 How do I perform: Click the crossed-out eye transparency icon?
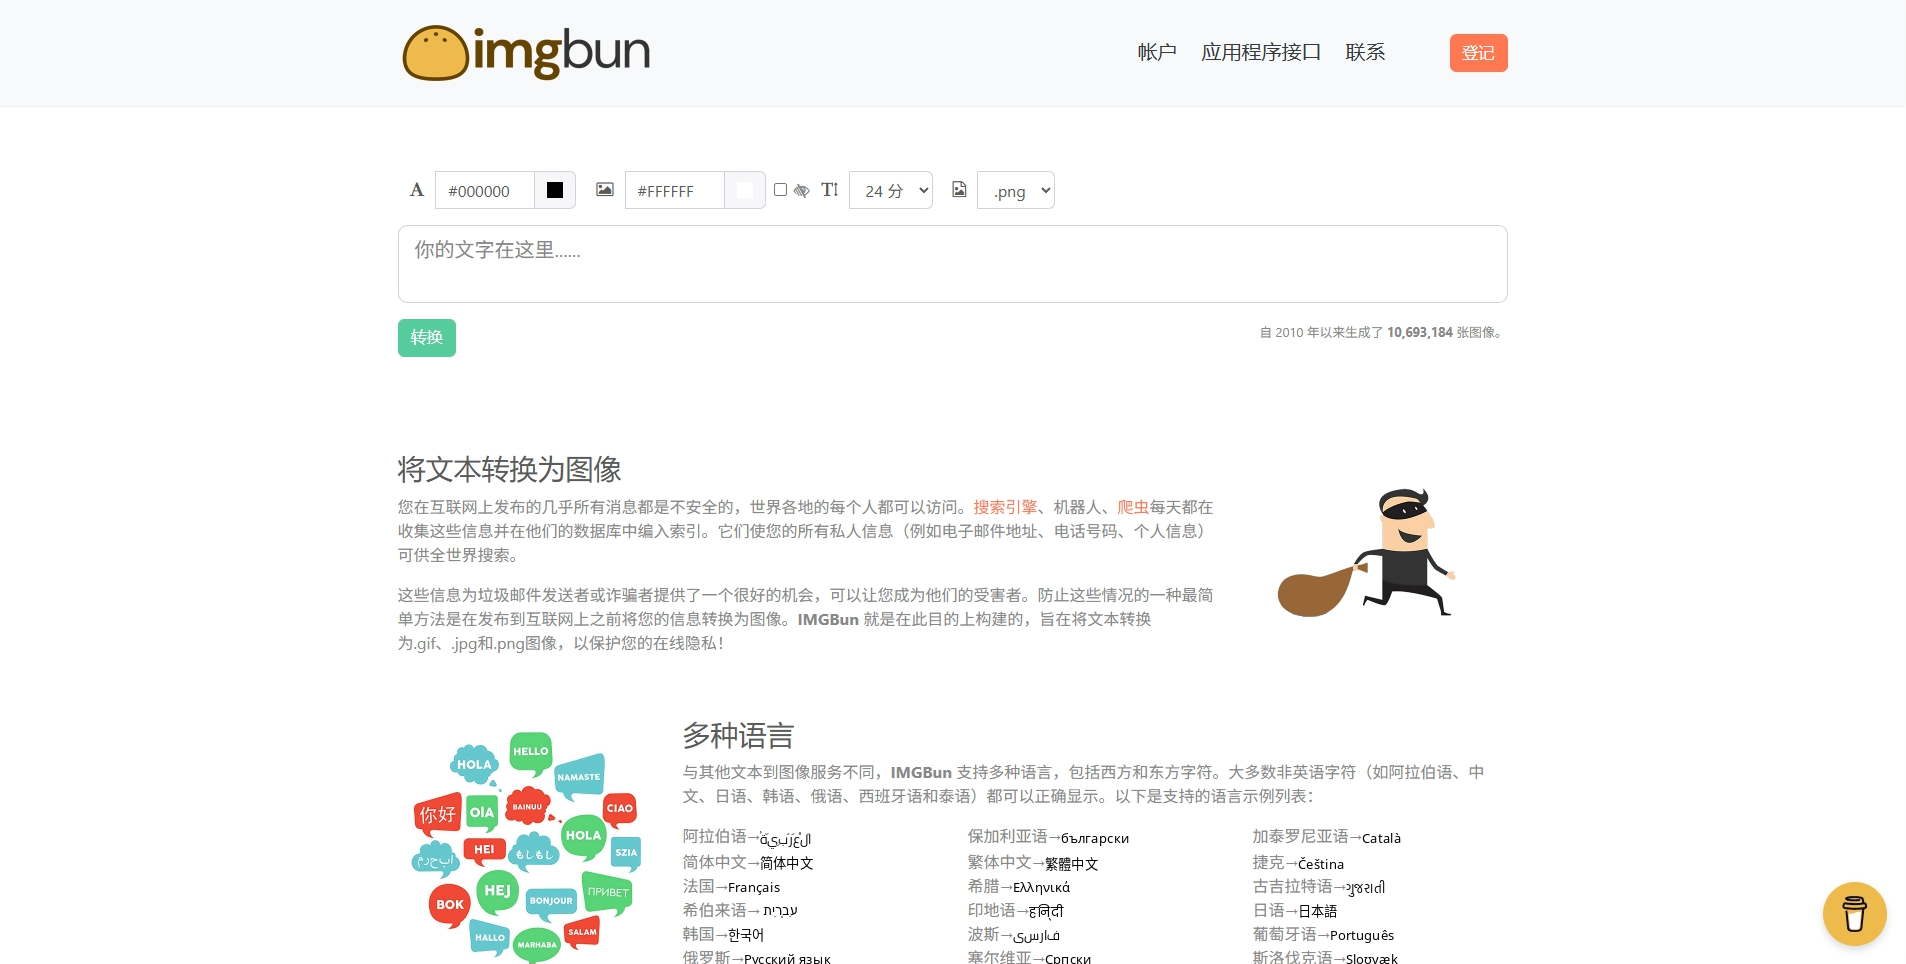tap(802, 190)
